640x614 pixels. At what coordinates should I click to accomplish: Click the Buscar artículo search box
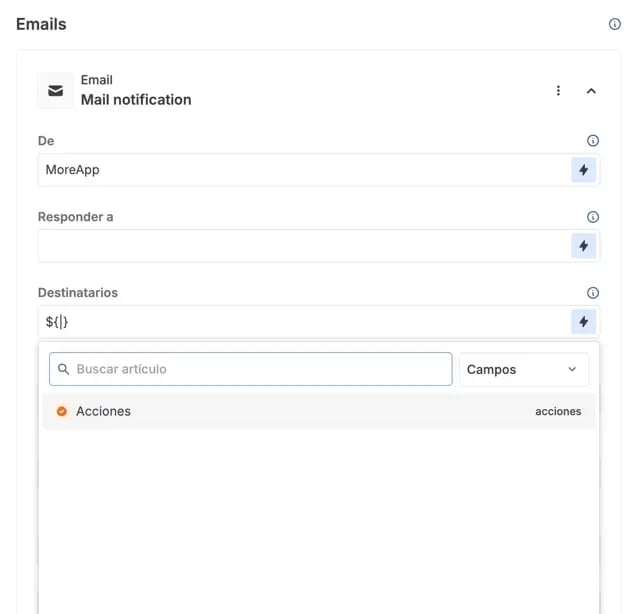(260, 369)
